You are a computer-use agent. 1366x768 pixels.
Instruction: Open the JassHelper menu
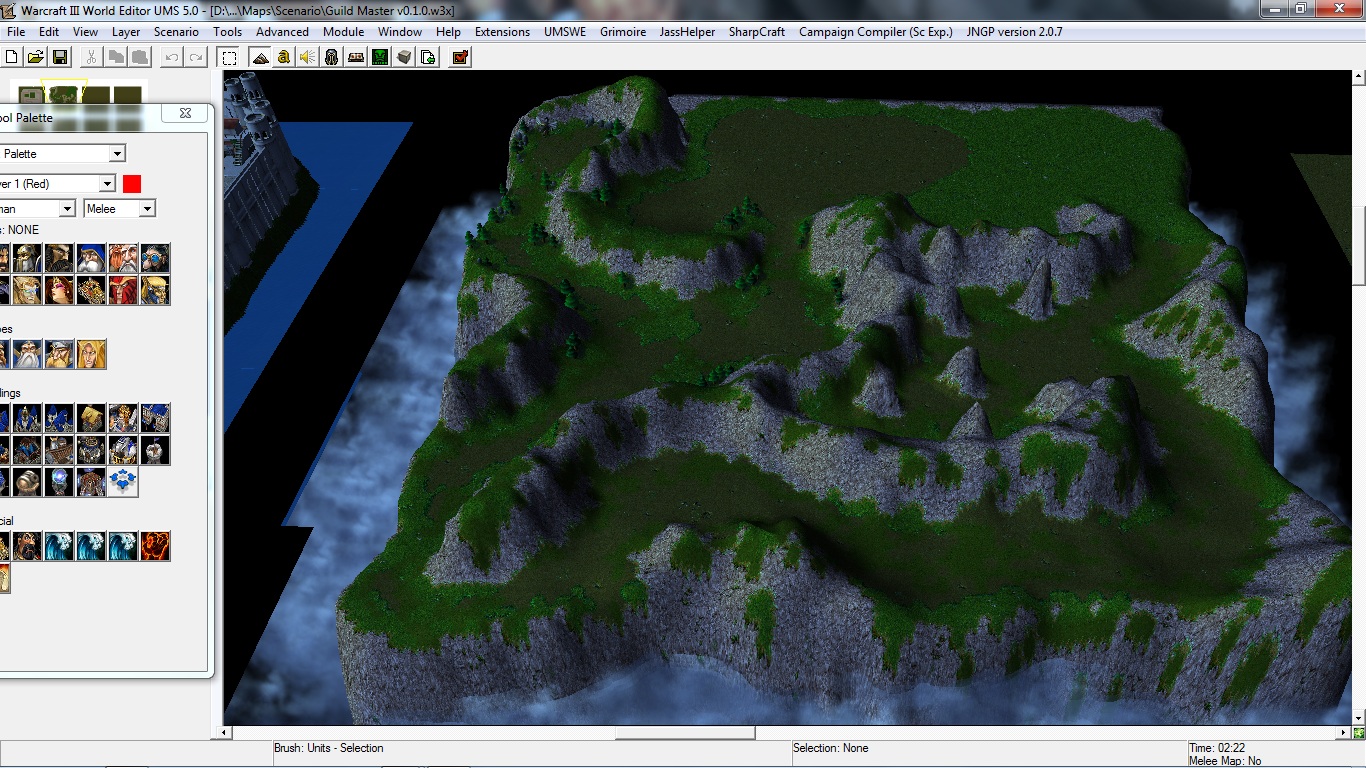click(x=687, y=31)
